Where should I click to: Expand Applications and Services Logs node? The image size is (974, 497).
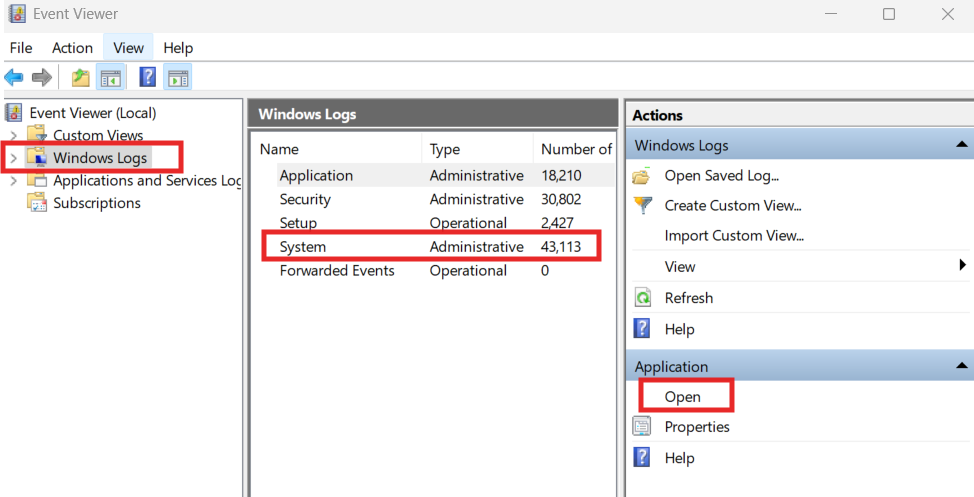click(13, 181)
